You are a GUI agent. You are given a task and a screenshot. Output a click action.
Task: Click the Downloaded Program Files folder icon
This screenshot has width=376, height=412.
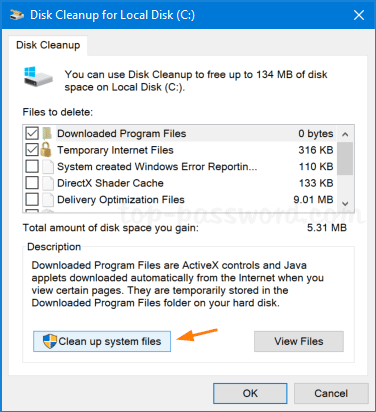(x=47, y=134)
